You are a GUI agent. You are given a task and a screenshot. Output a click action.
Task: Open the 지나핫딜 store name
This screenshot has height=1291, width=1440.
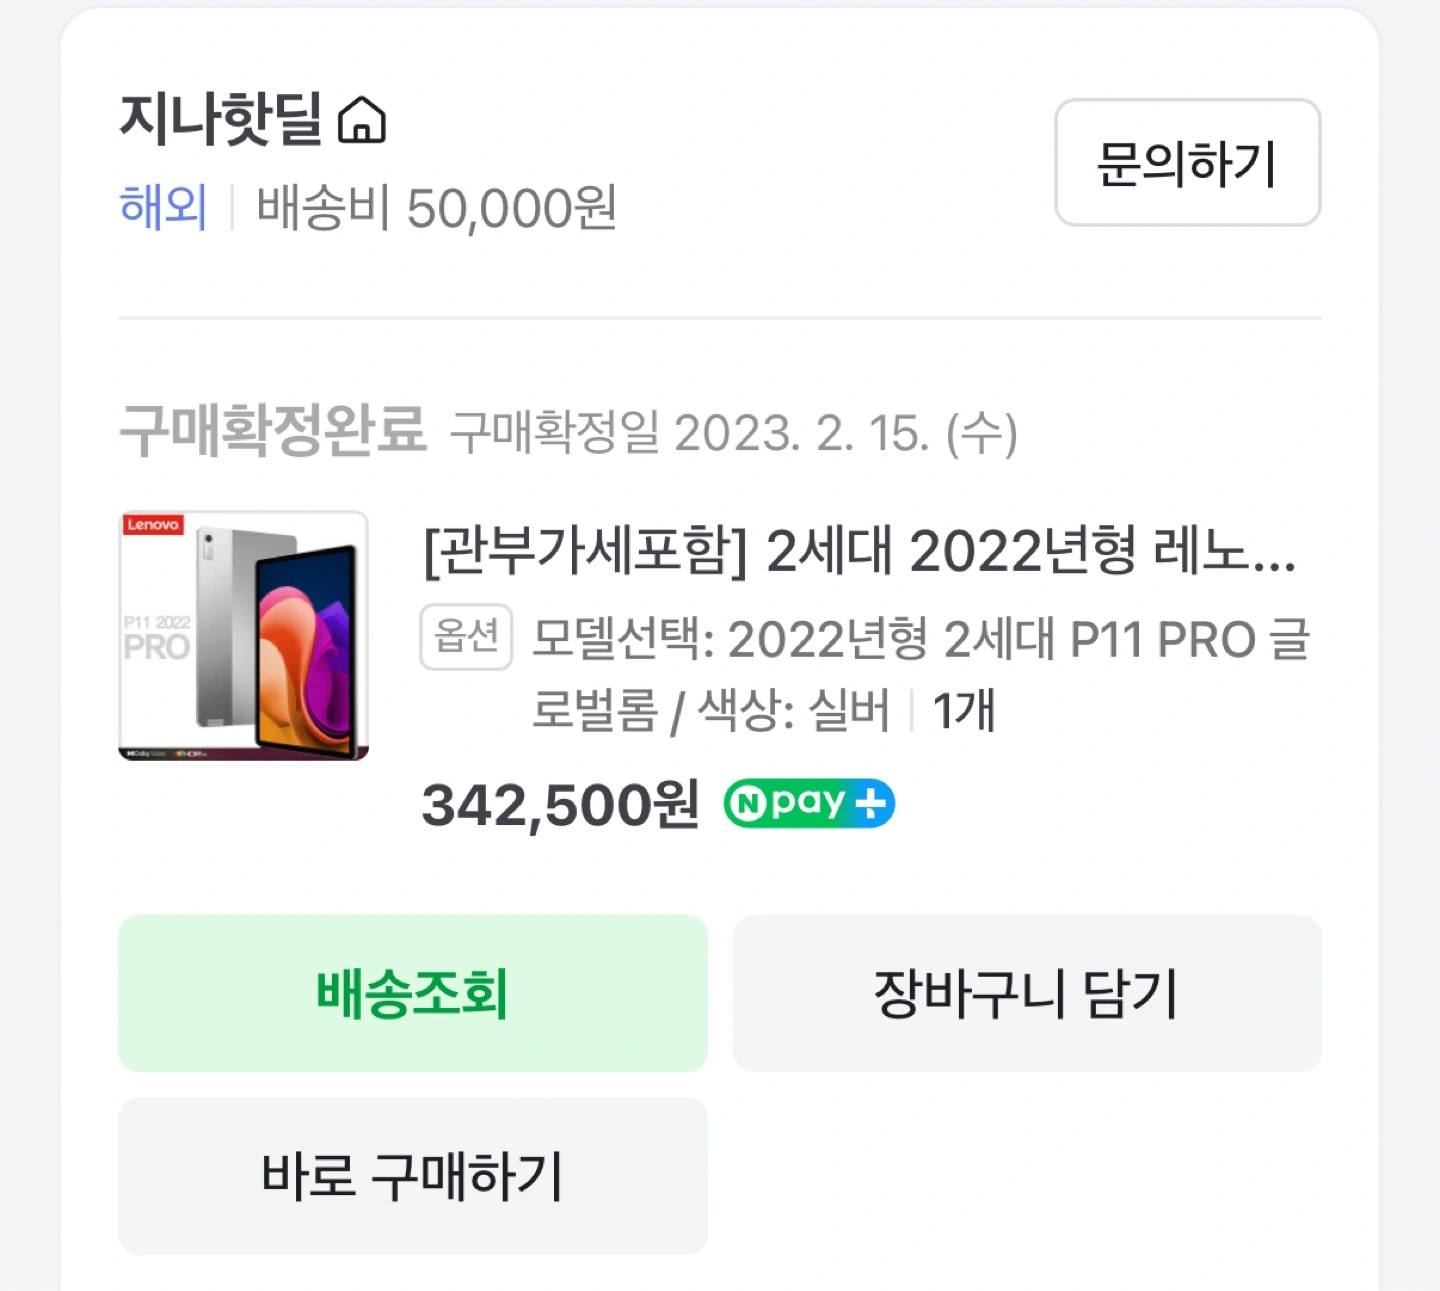220,119
